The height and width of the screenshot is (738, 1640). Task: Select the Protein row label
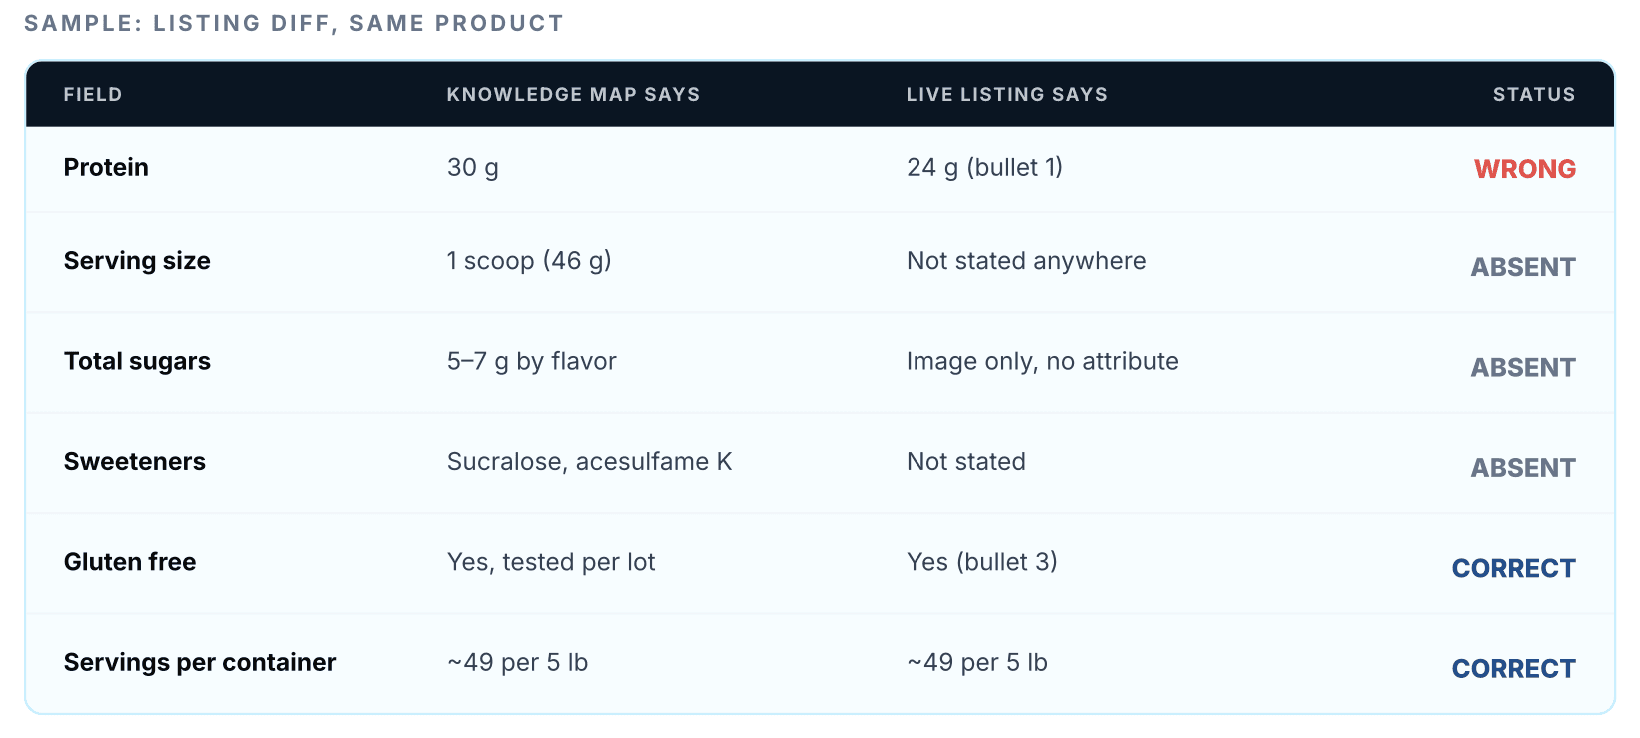click(106, 167)
